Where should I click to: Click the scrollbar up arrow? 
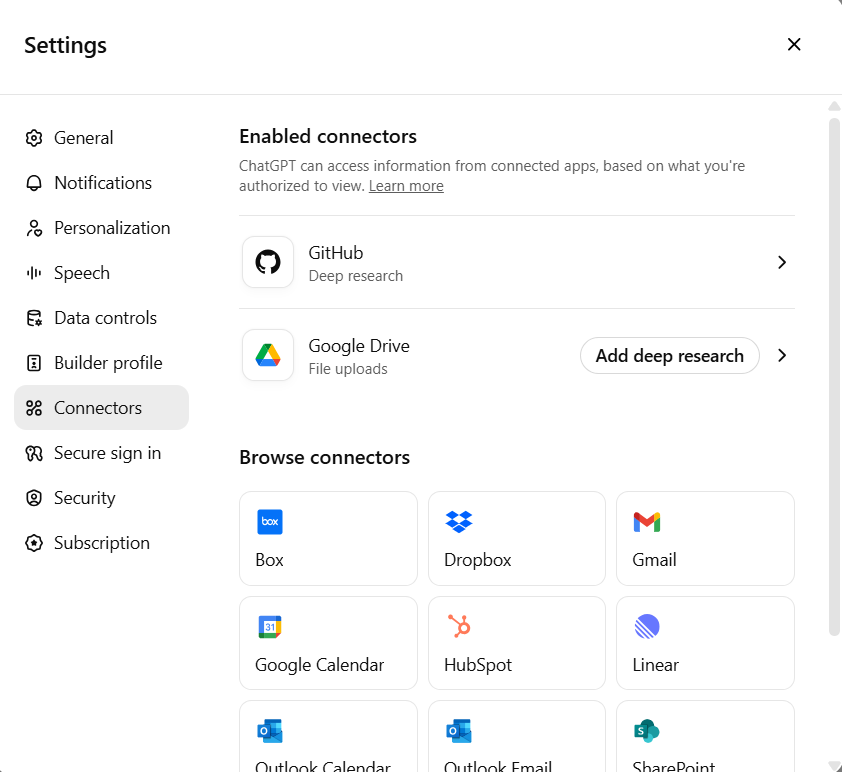coord(834,106)
